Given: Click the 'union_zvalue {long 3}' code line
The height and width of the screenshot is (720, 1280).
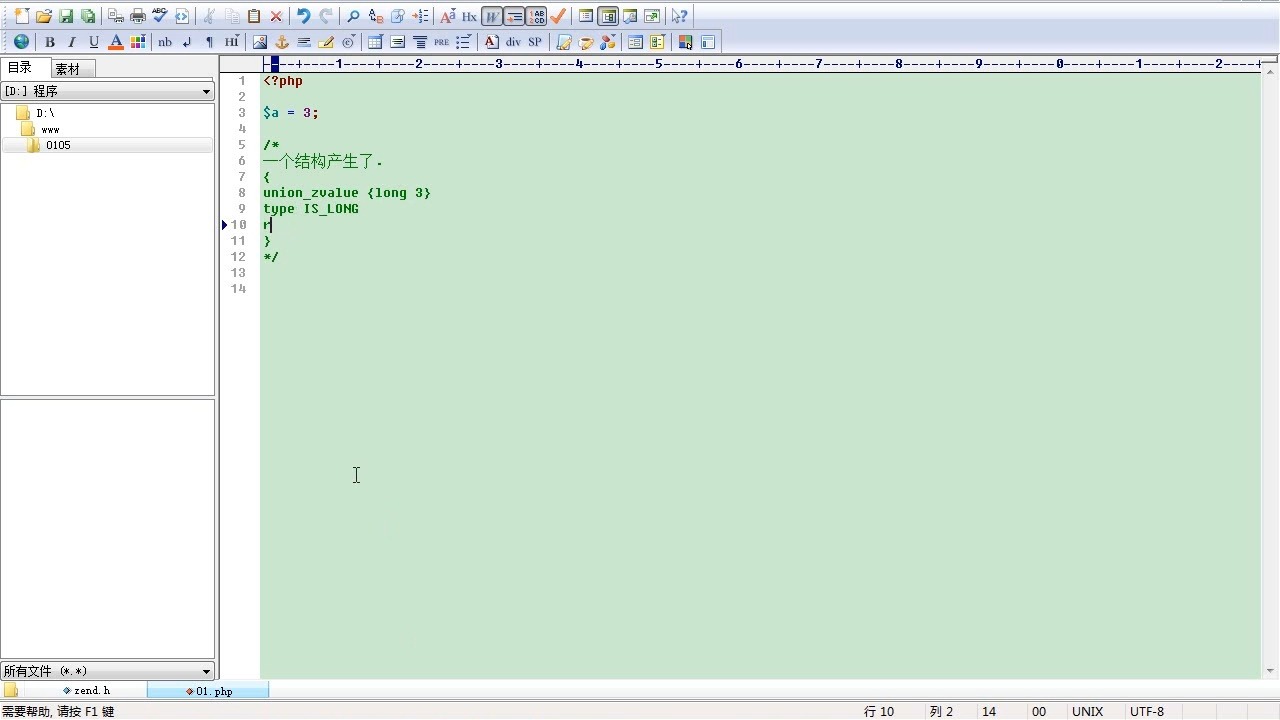Looking at the screenshot, I should (x=347, y=193).
